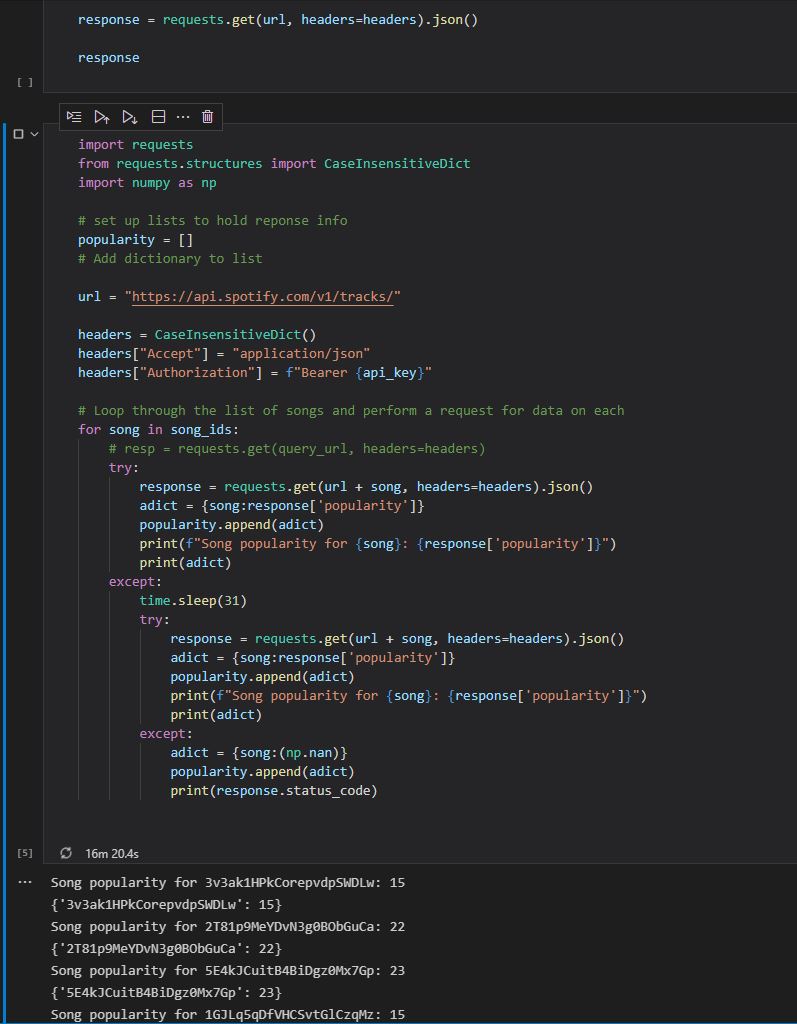Click the output line for 1GJLq5qDfVHCSvtGlCzqMz: 15

[228, 1014]
